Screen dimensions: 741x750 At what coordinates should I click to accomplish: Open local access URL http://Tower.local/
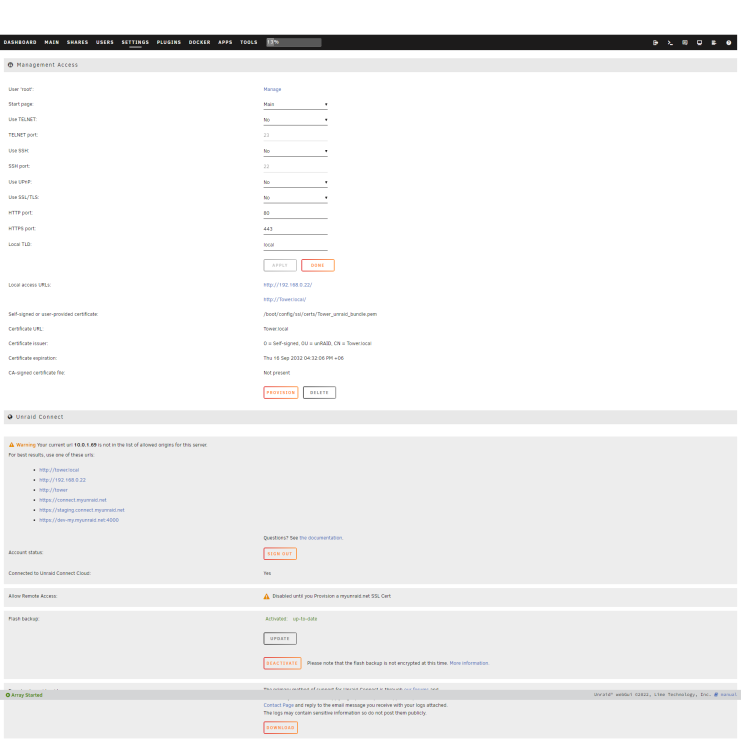coord(285,300)
